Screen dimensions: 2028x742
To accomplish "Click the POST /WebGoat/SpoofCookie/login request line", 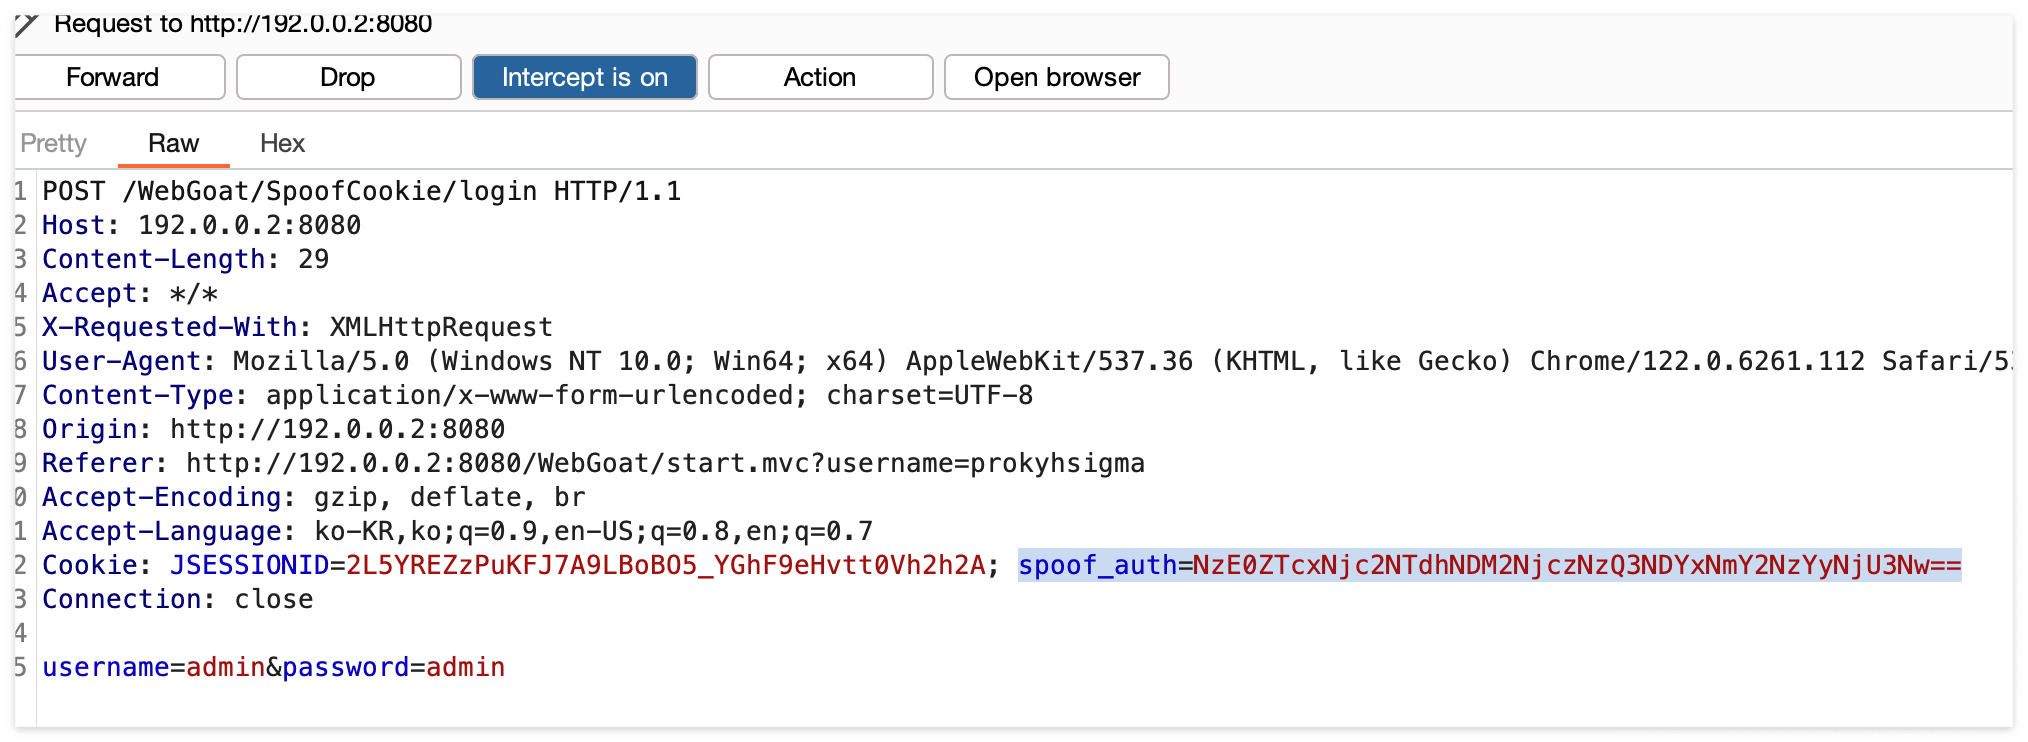I will tap(361, 191).
